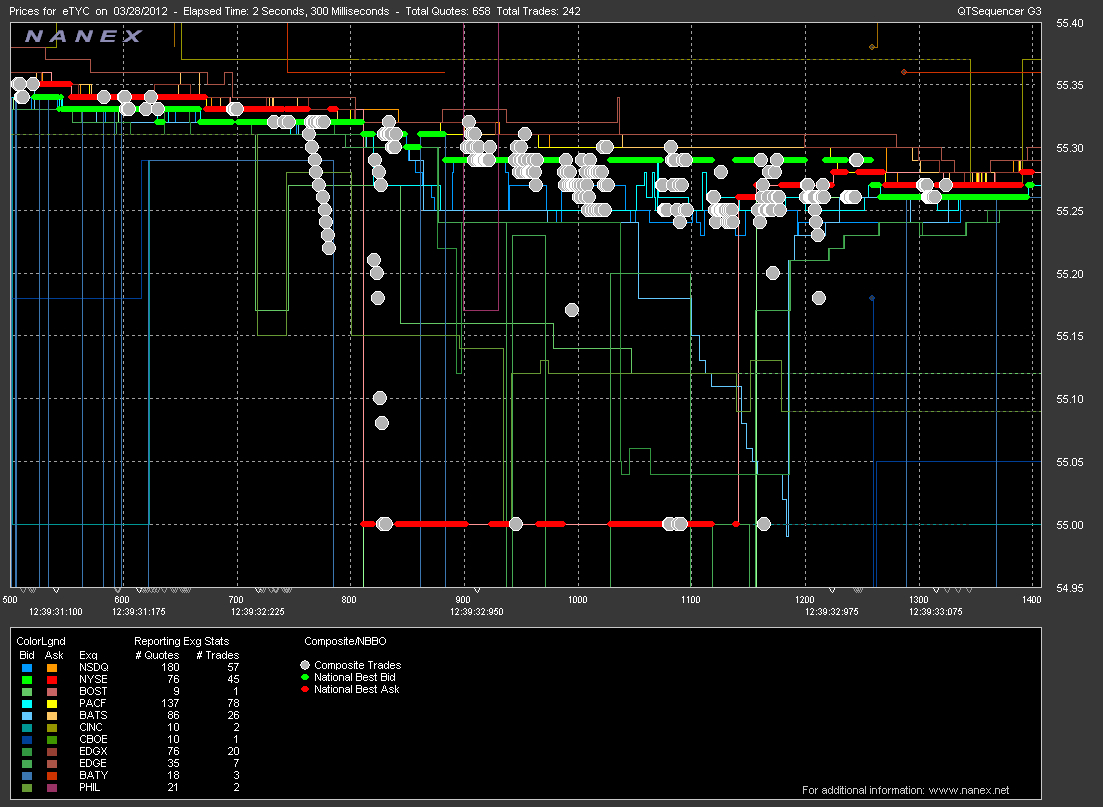The width and height of the screenshot is (1103, 807).
Task: Click the EDGX ask color swatch
Action: [x=53, y=751]
